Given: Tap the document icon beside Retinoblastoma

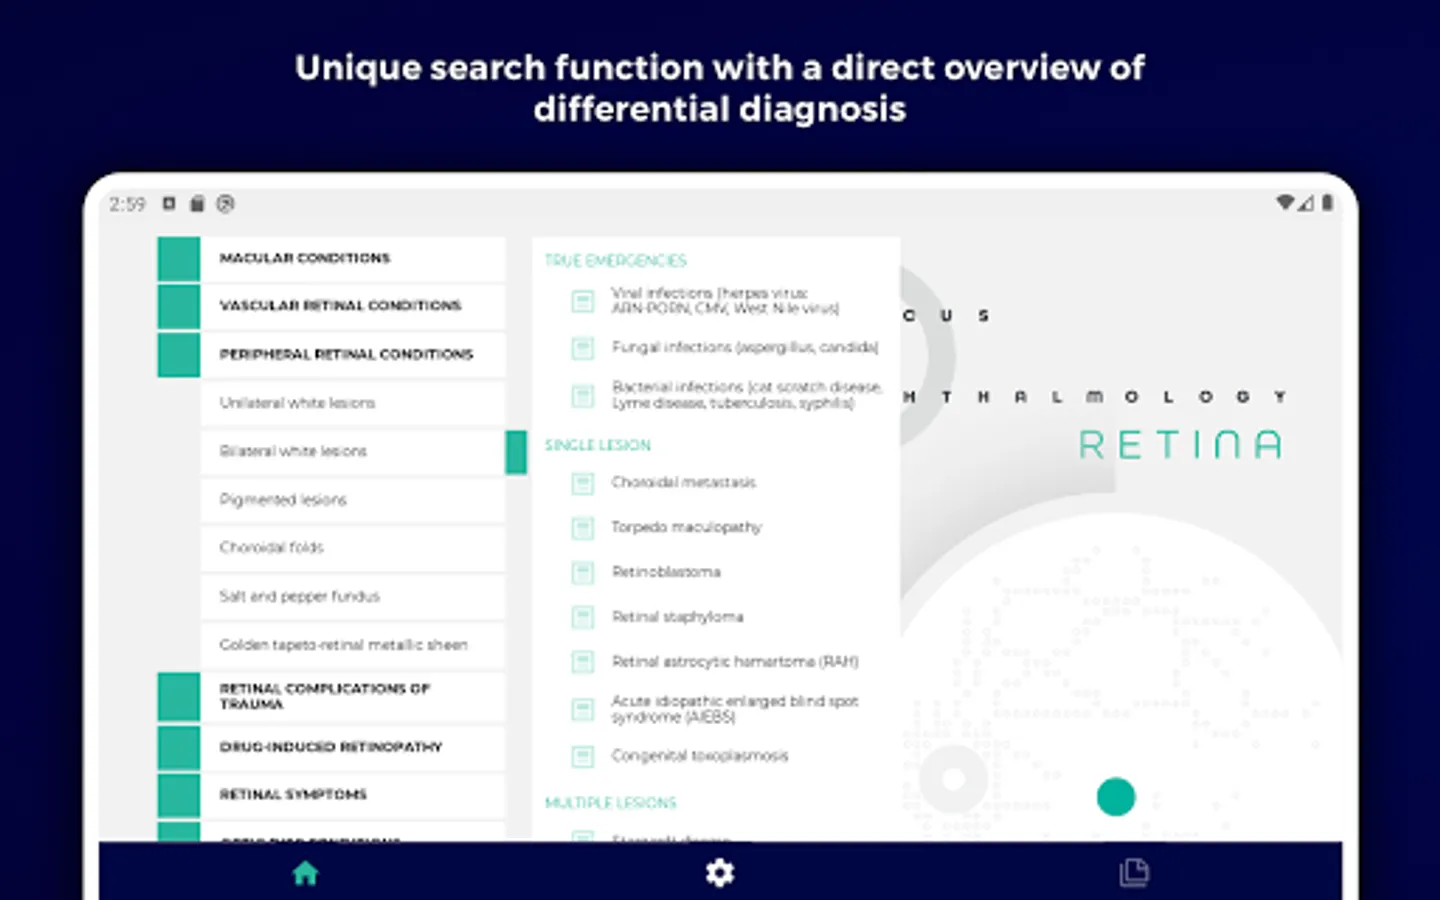Looking at the screenshot, I should 582,572.
